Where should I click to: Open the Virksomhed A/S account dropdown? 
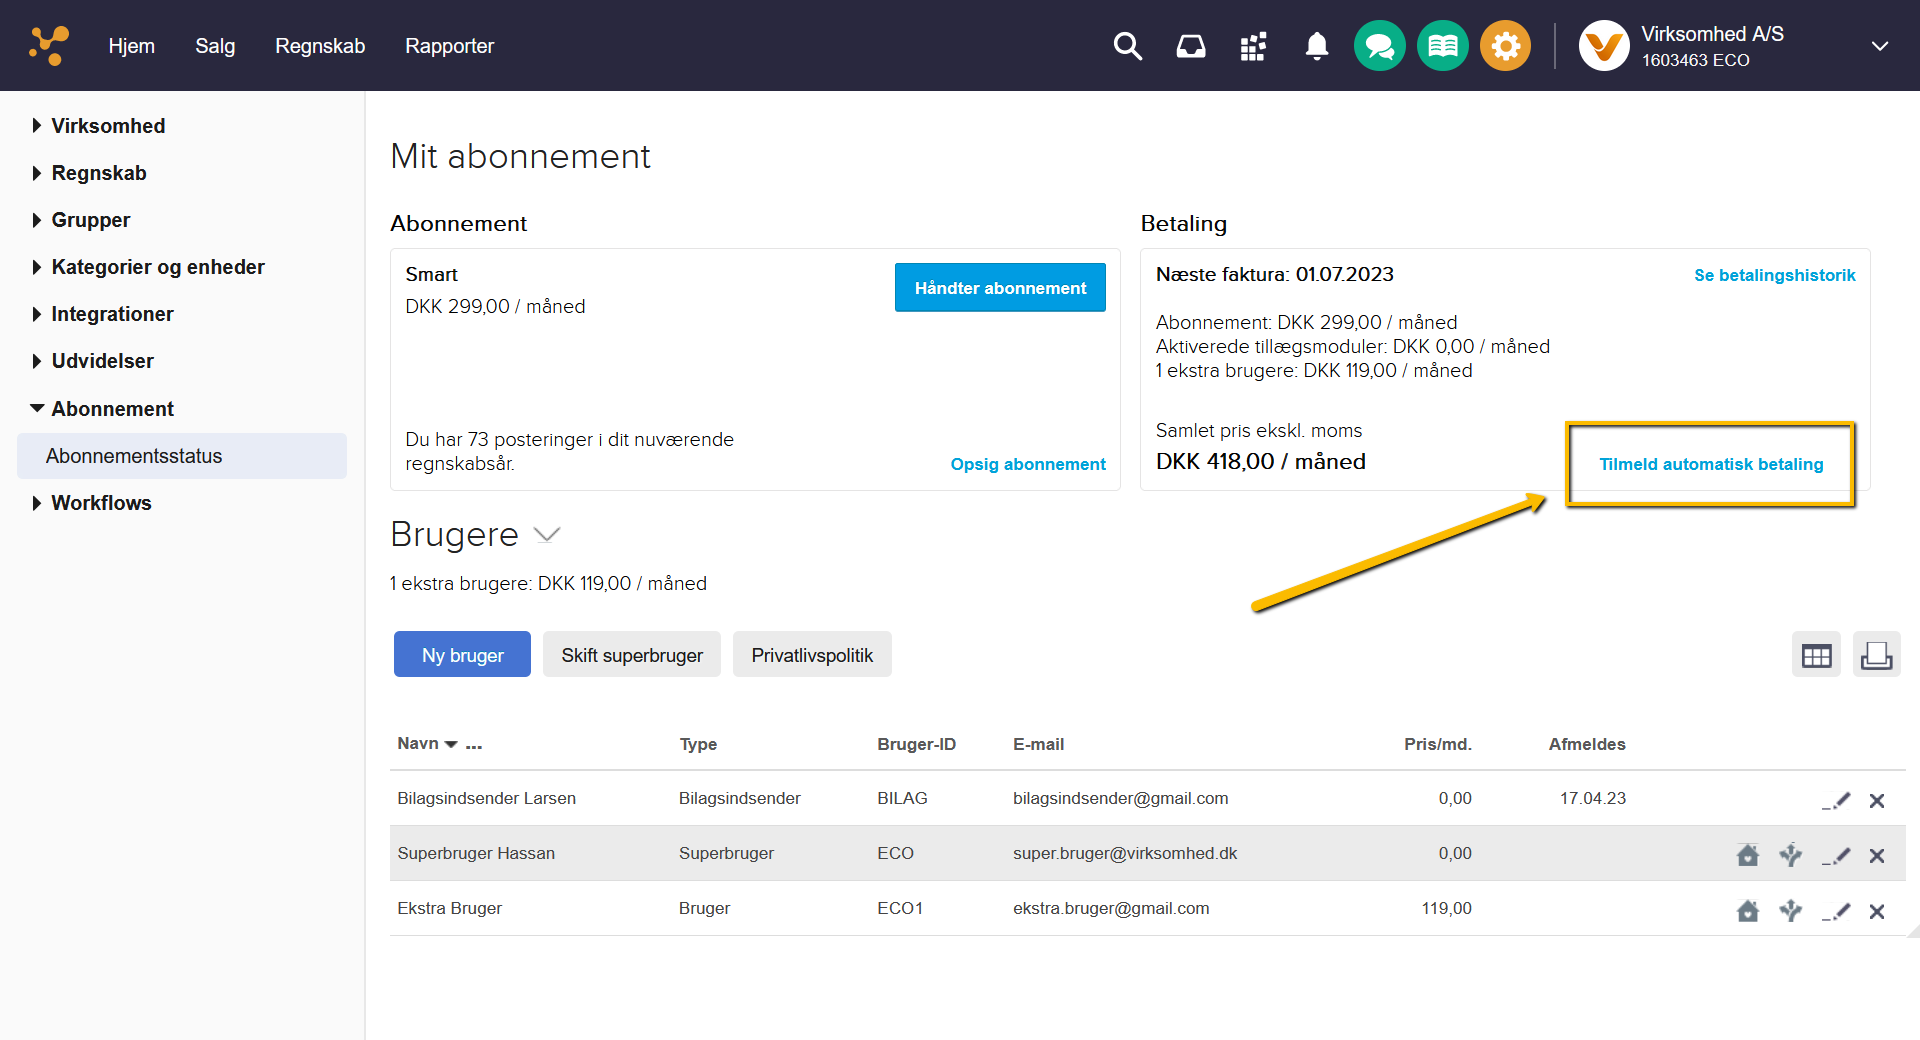1879,46
